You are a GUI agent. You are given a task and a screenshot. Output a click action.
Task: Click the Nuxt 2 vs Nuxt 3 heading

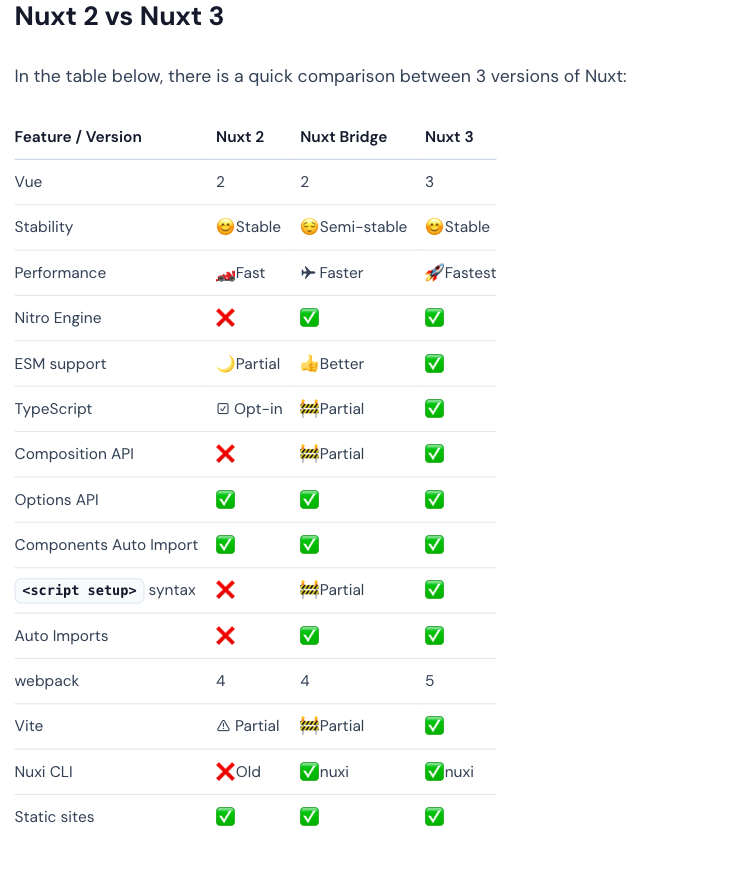pyautogui.click(x=119, y=16)
